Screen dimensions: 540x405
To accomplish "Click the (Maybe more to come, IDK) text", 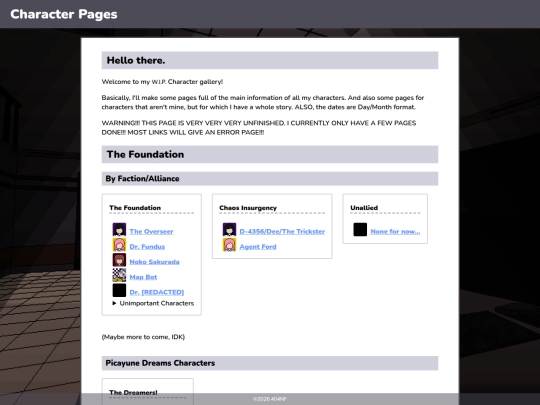I will click(143, 337).
